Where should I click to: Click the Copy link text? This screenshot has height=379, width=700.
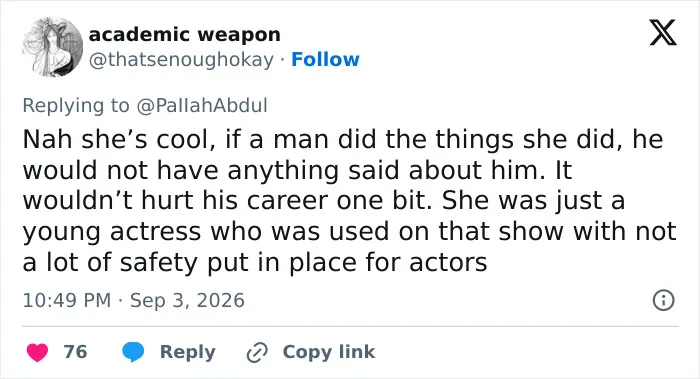(329, 352)
